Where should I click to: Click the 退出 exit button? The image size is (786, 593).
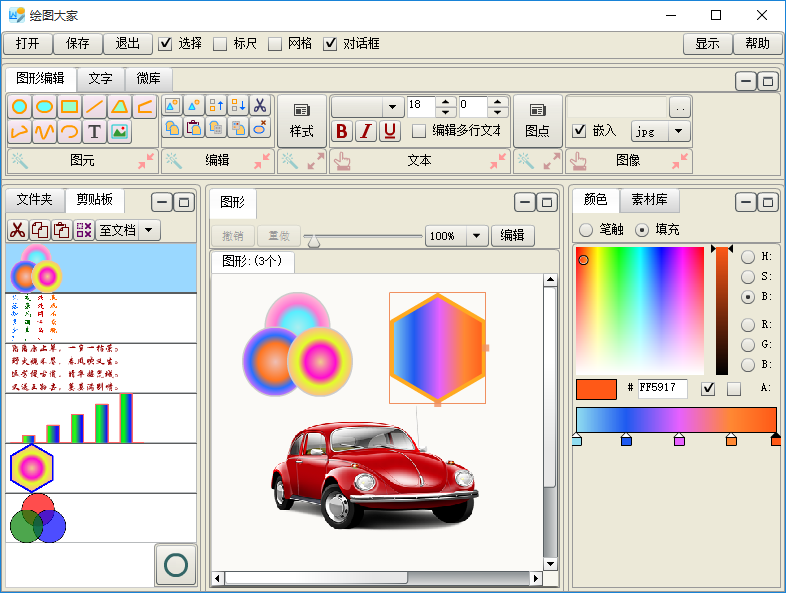click(x=128, y=44)
